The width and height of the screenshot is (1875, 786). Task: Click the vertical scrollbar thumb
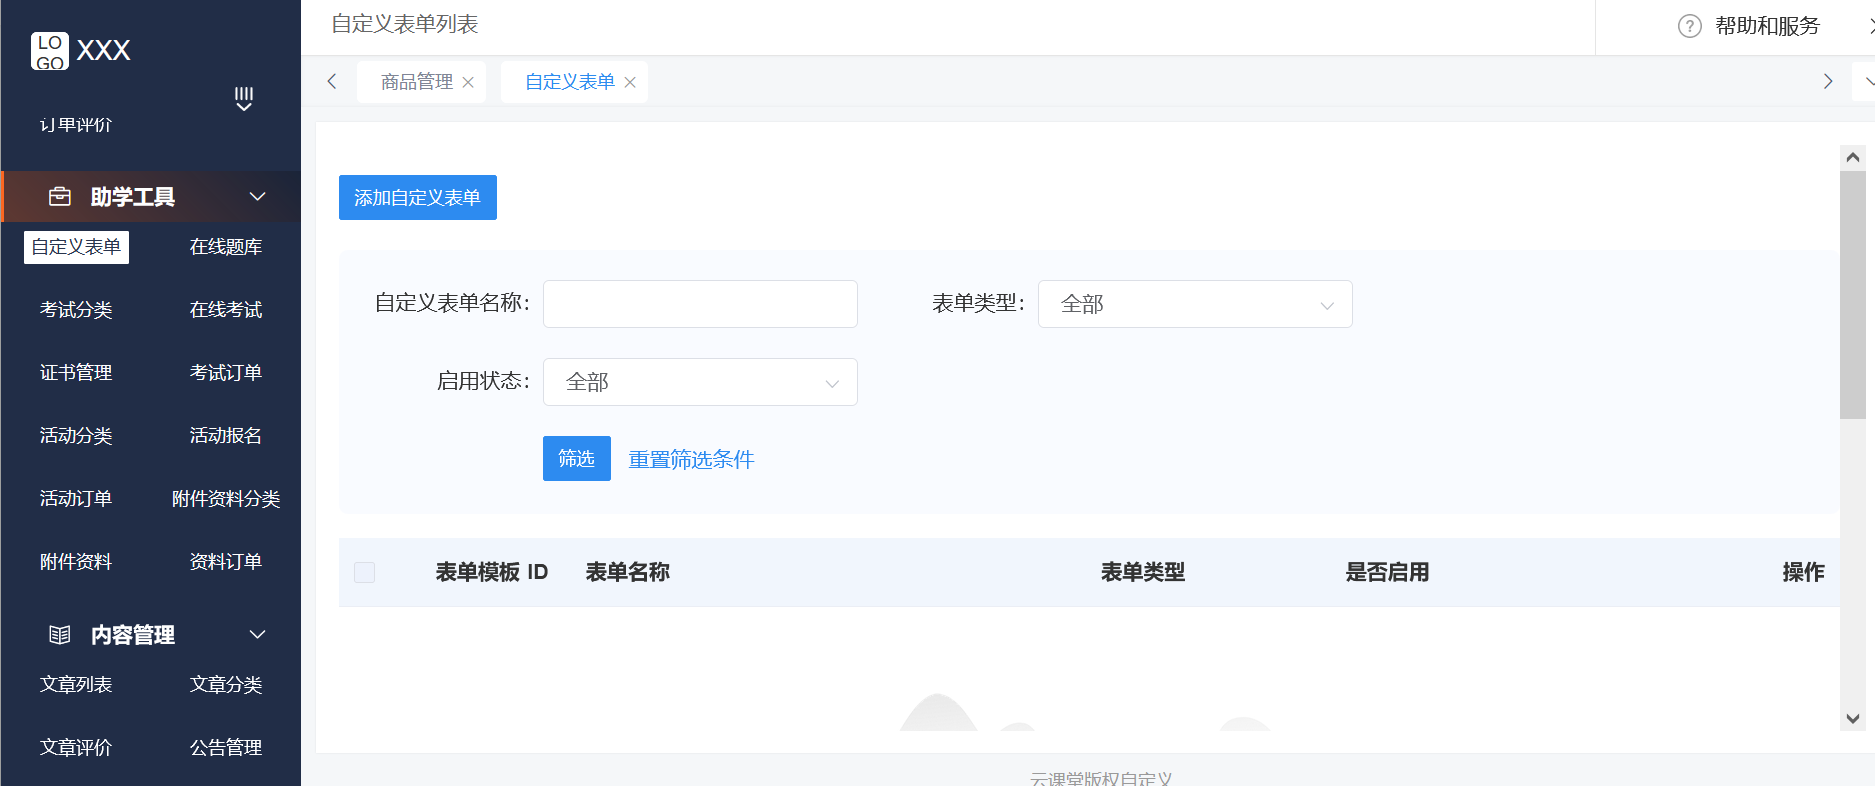pos(1852,294)
